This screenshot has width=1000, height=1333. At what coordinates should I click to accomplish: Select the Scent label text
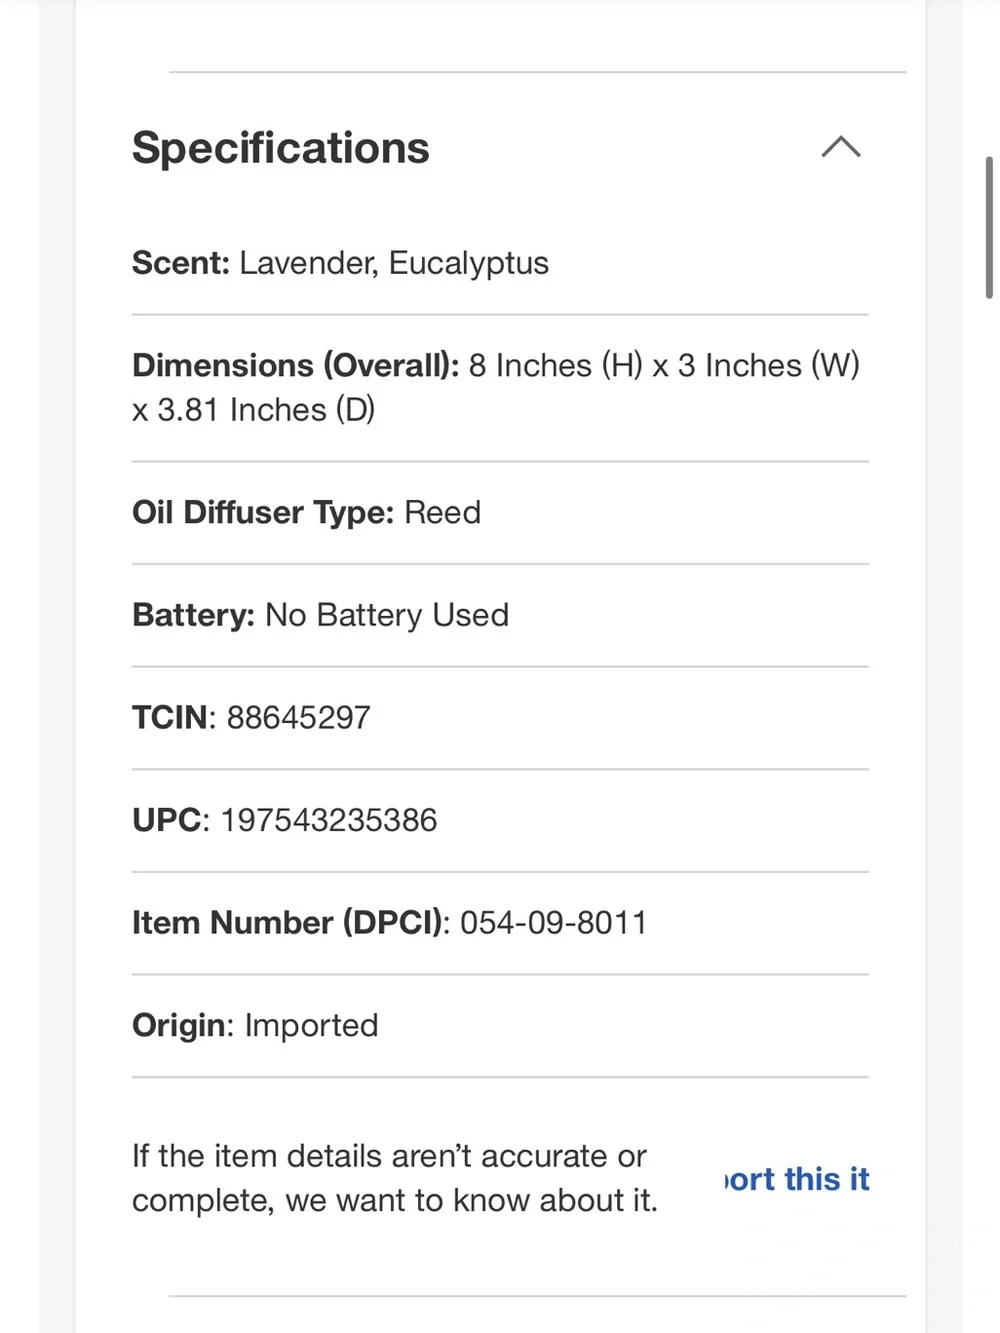[x=181, y=263]
